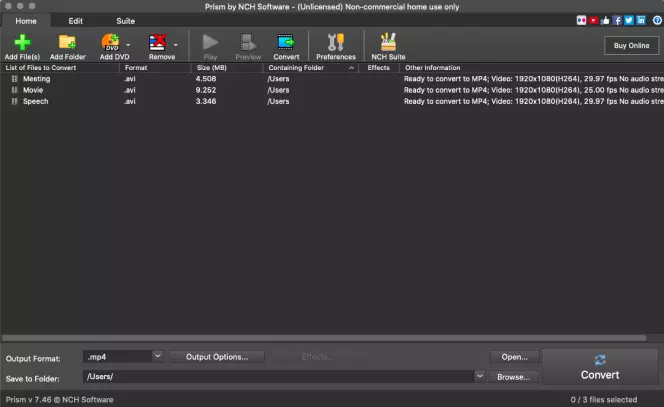Click the YouTube icon in the top bar
This screenshot has height=407, width=664.
593,20
